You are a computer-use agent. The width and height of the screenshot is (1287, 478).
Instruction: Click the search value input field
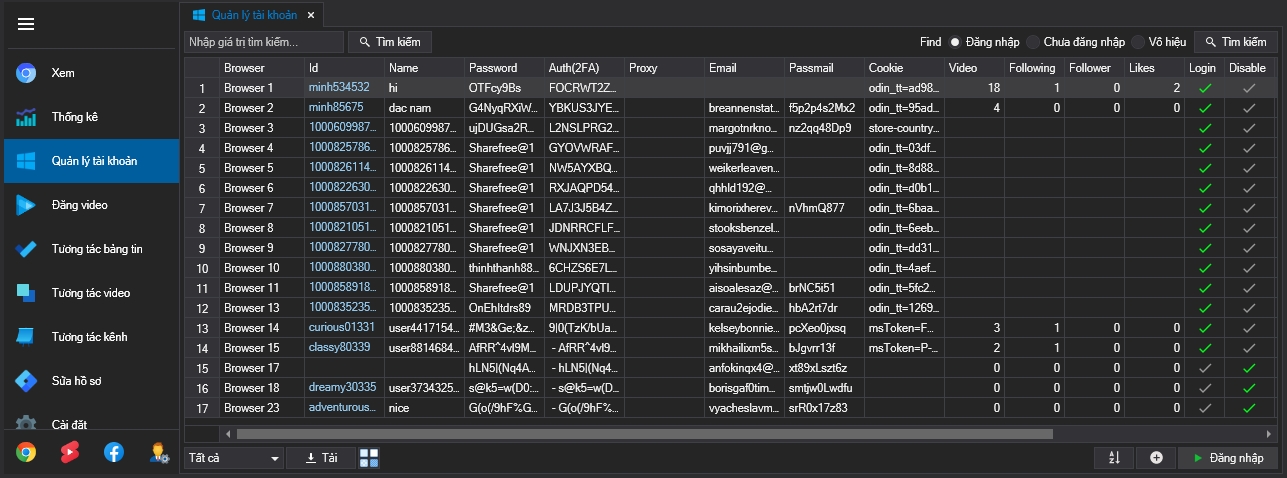coord(263,42)
